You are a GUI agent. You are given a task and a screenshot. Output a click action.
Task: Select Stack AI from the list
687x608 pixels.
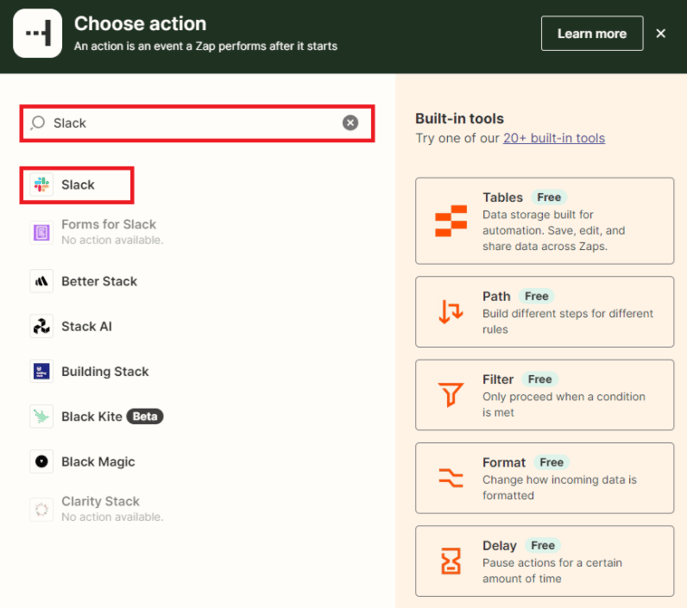[71, 326]
